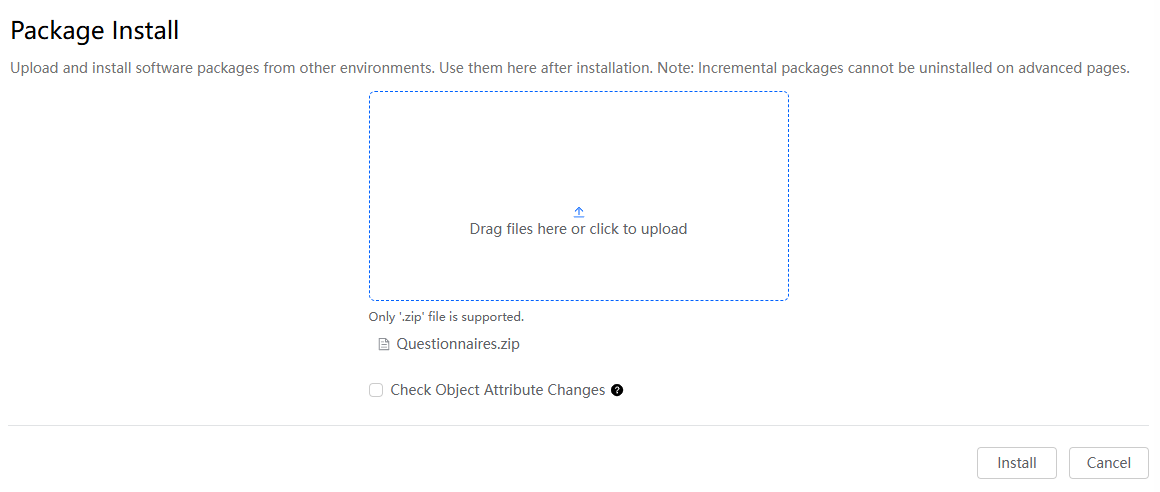Click the blue upload arrow icon

pos(579,212)
